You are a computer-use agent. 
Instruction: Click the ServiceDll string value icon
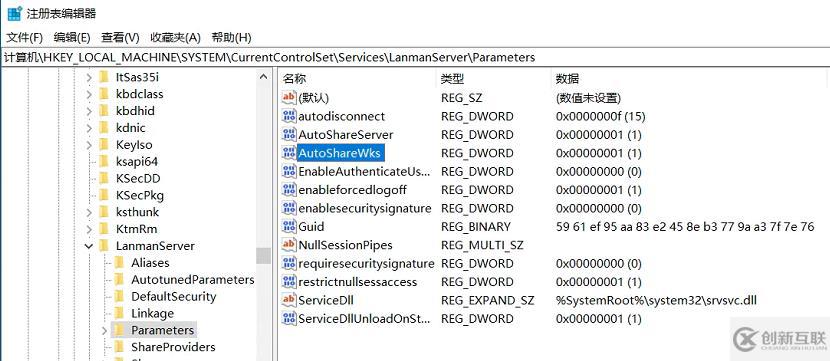(x=289, y=300)
